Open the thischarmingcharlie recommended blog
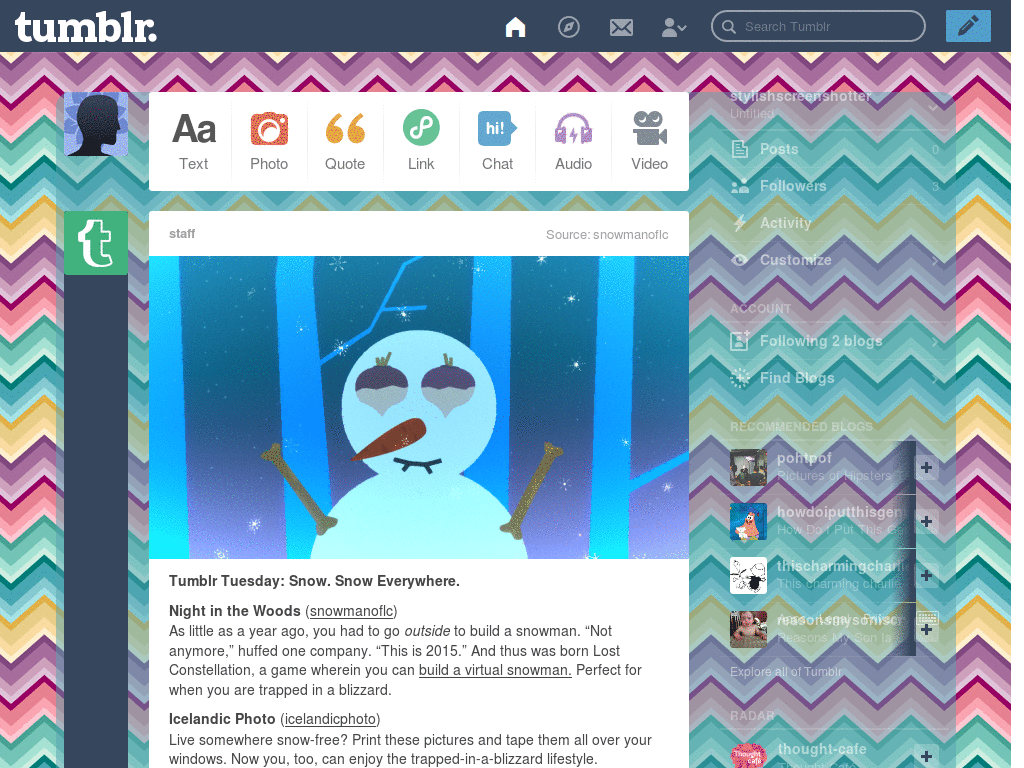1024x768 pixels. coord(841,566)
